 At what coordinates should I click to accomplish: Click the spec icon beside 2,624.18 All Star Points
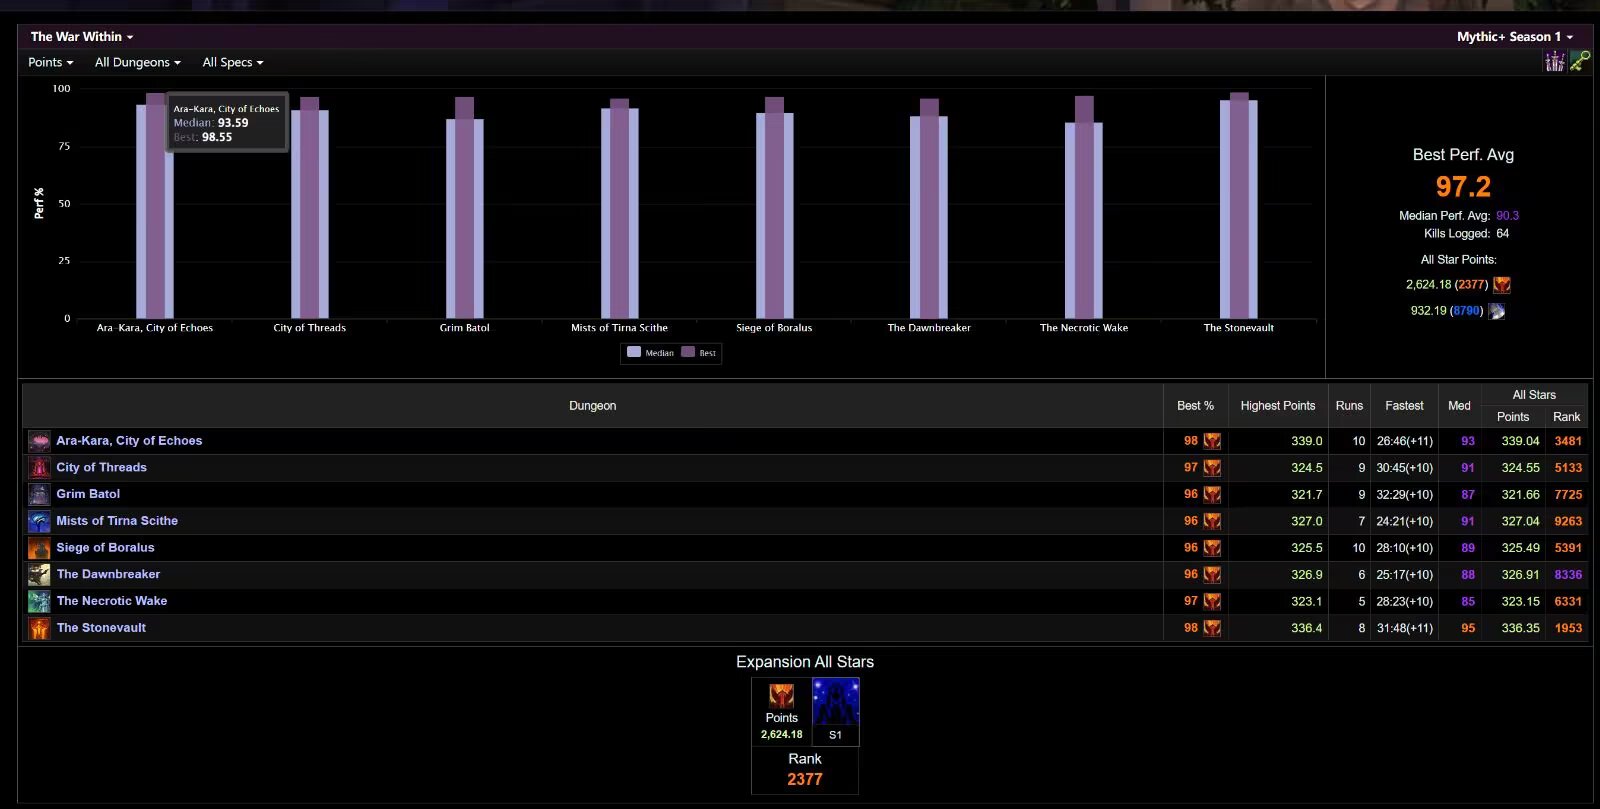click(1501, 285)
